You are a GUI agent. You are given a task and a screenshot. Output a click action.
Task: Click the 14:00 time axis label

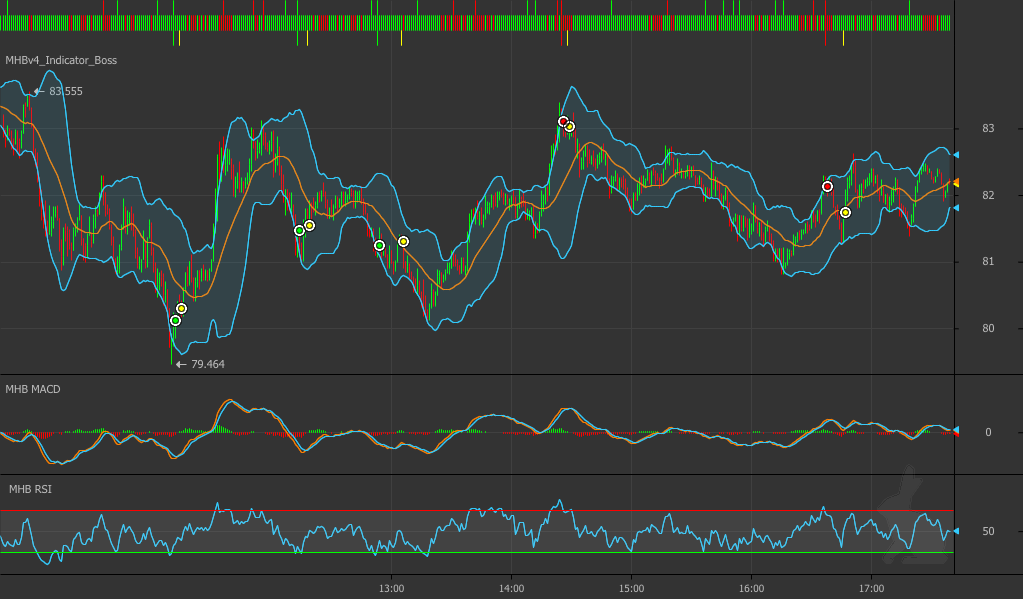pyautogui.click(x=512, y=589)
